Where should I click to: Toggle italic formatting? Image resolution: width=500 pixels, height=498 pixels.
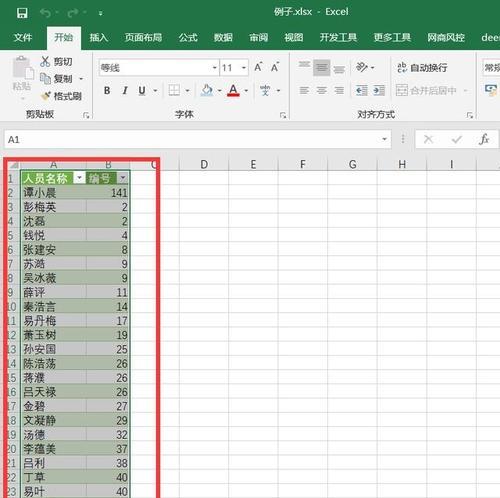pyautogui.click(x=125, y=90)
